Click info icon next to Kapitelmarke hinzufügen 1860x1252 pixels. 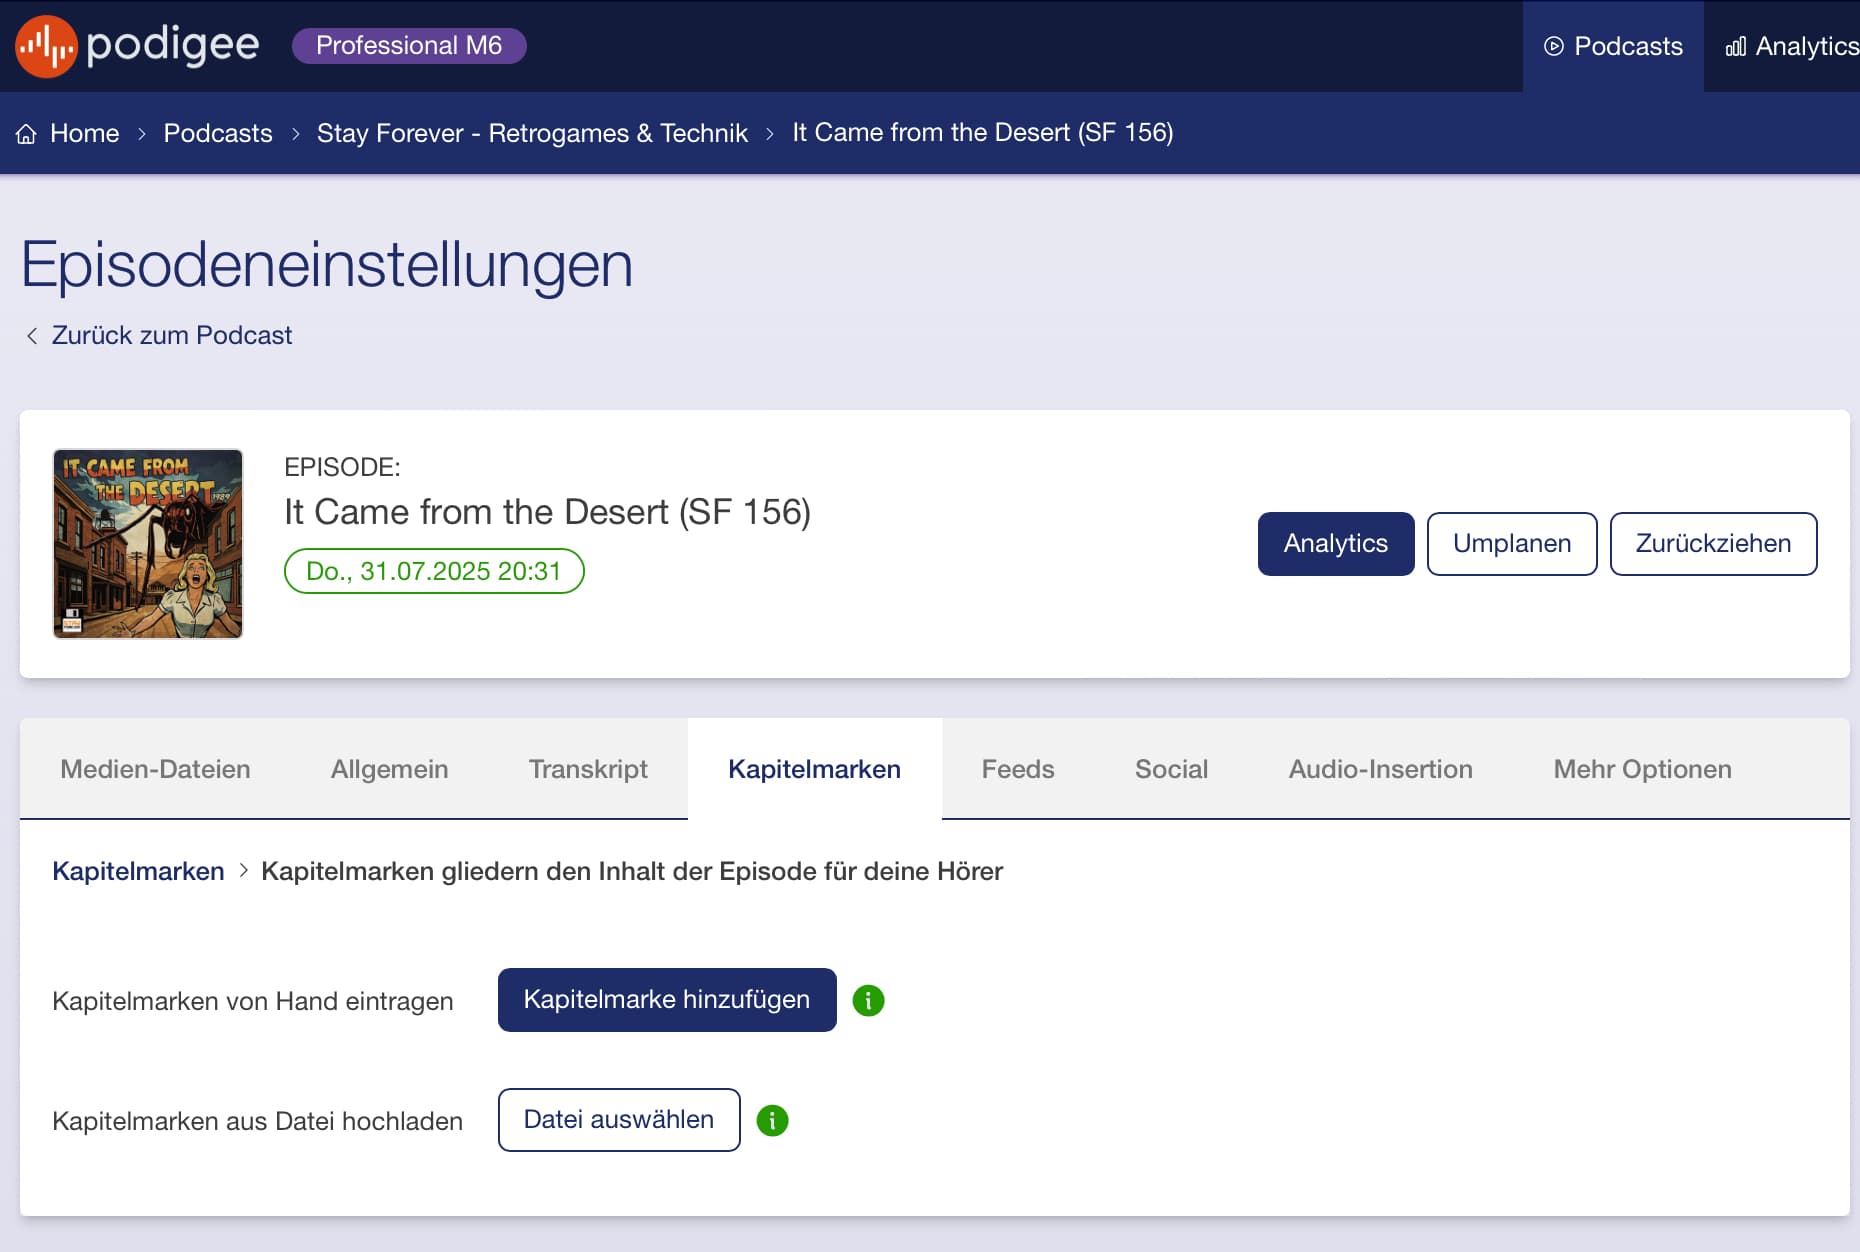[x=868, y=1000]
